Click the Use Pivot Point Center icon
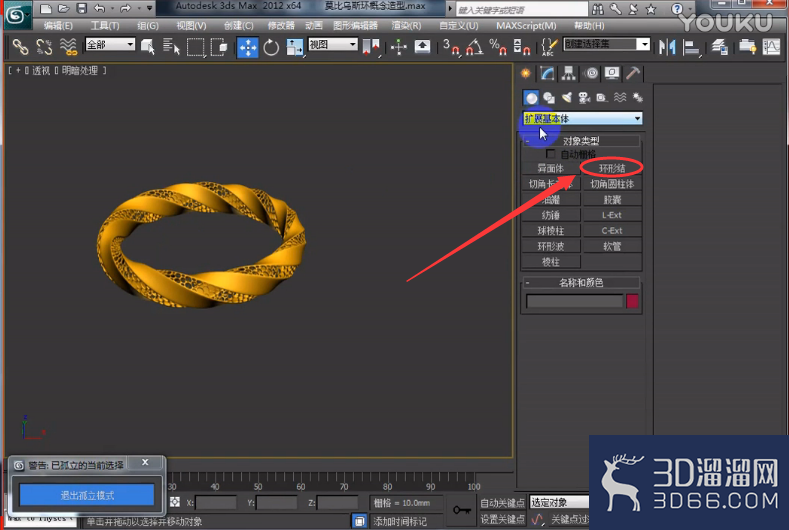The height and width of the screenshot is (530, 789). tap(371, 47)
